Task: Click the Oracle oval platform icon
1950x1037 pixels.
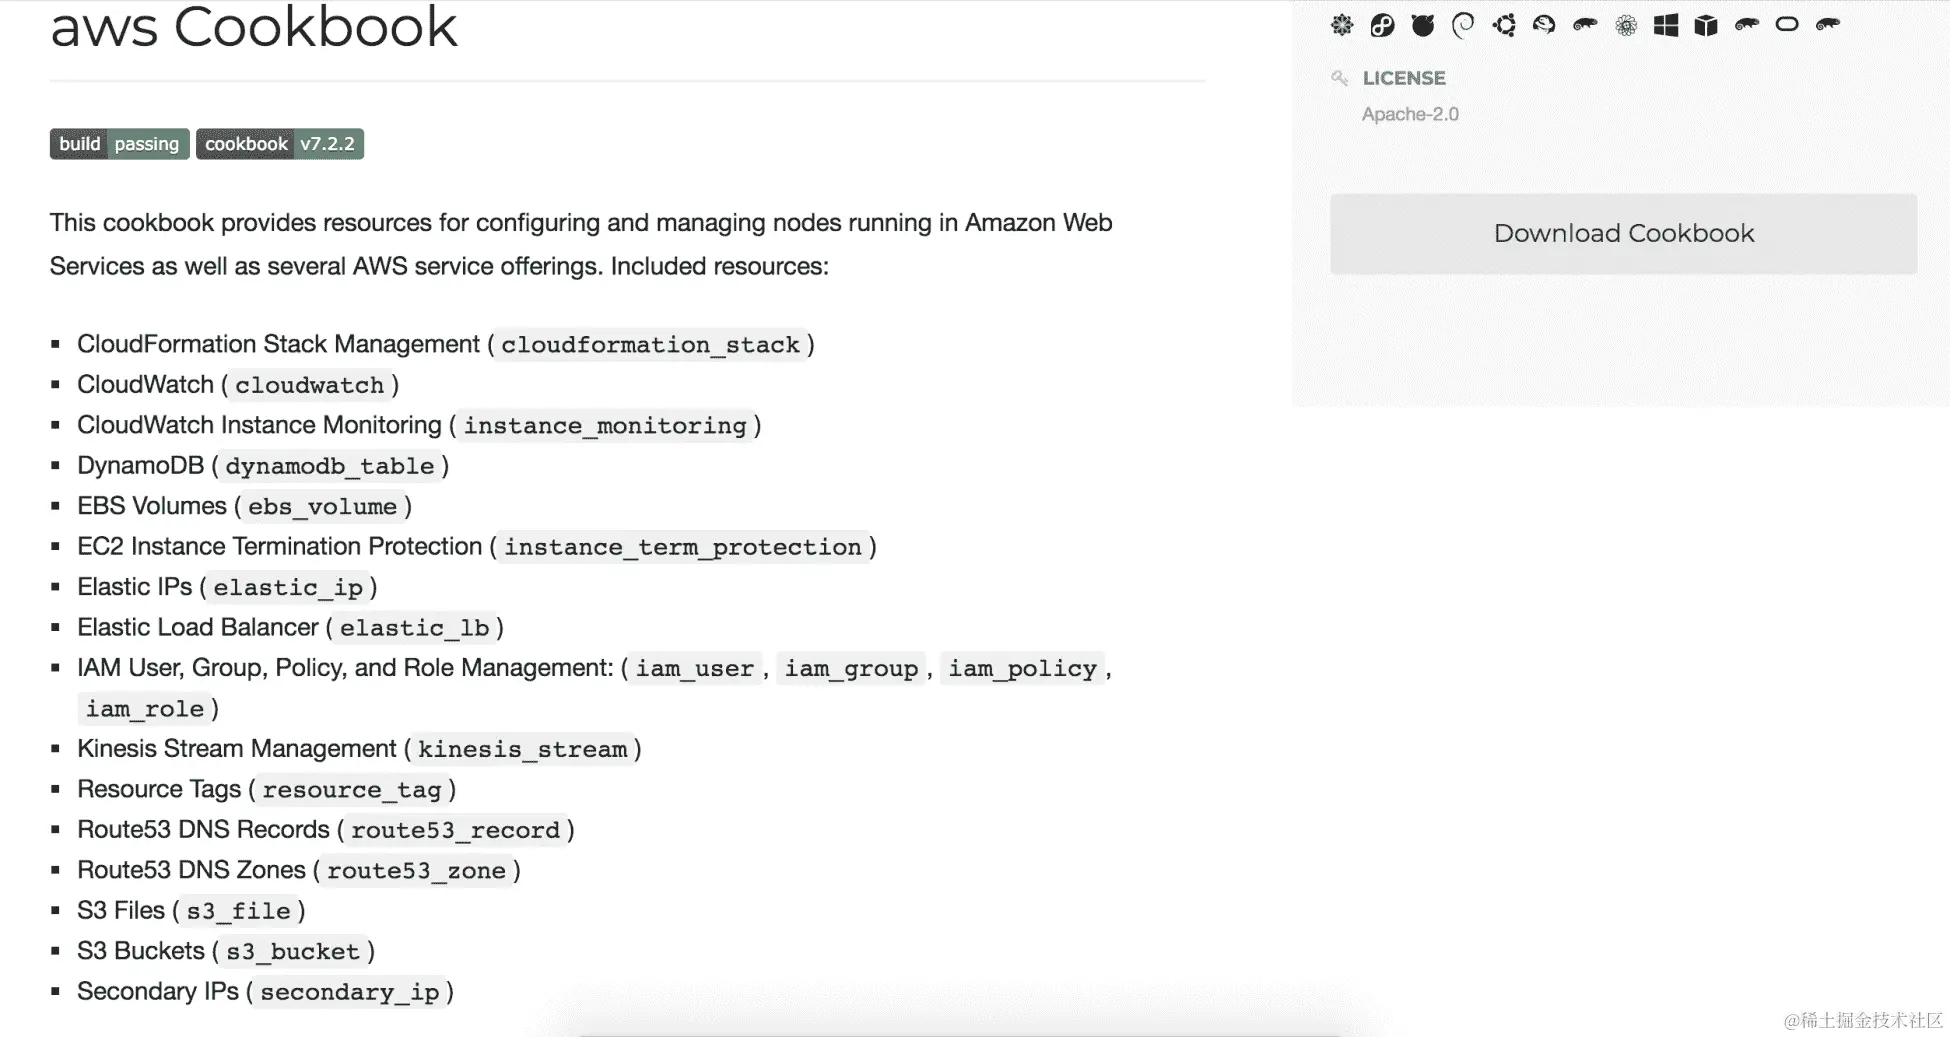Action: click(1787, 25)
